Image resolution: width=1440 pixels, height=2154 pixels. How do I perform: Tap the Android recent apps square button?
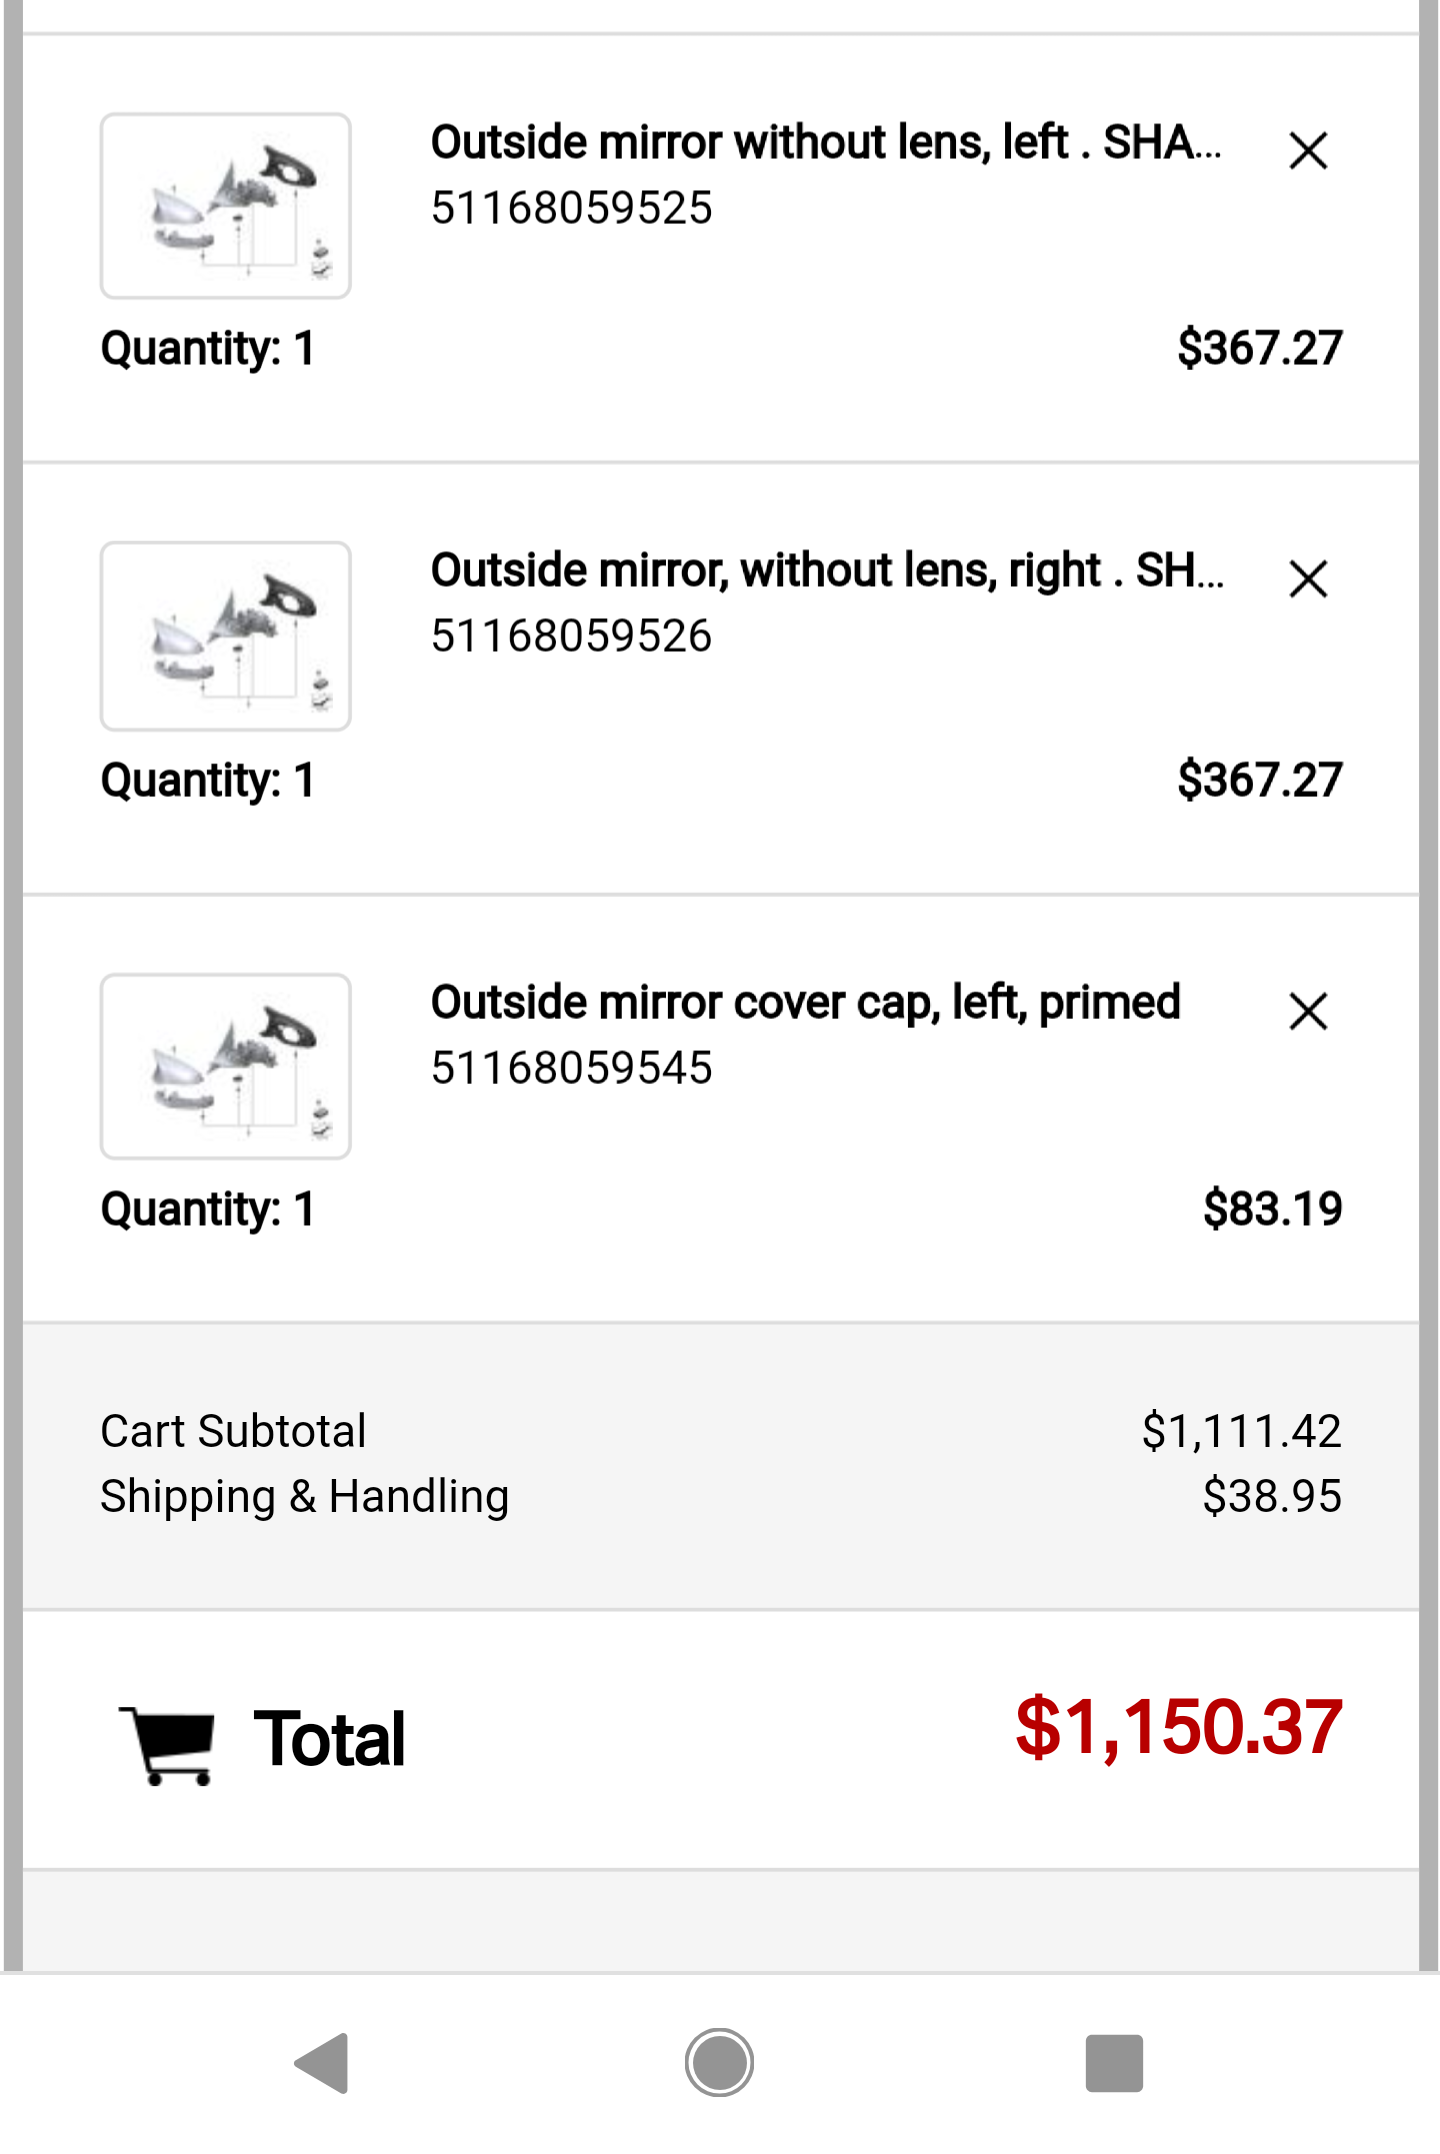tap(1114, 2063)
